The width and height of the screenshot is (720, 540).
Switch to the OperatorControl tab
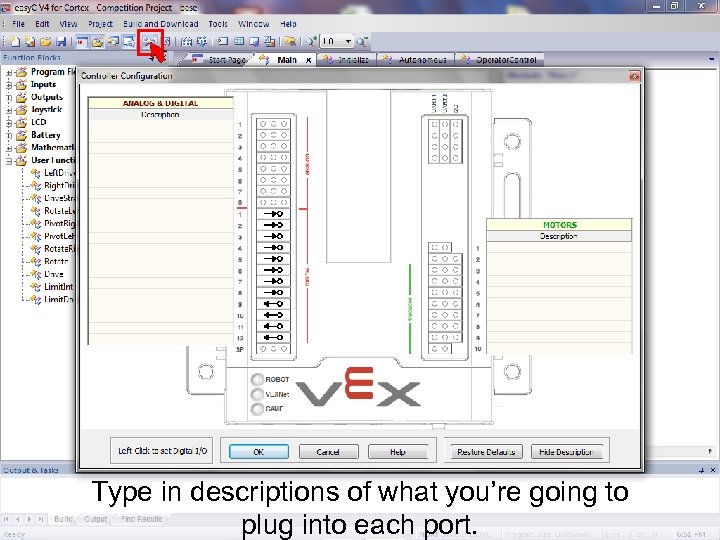[x=500, y=60]
